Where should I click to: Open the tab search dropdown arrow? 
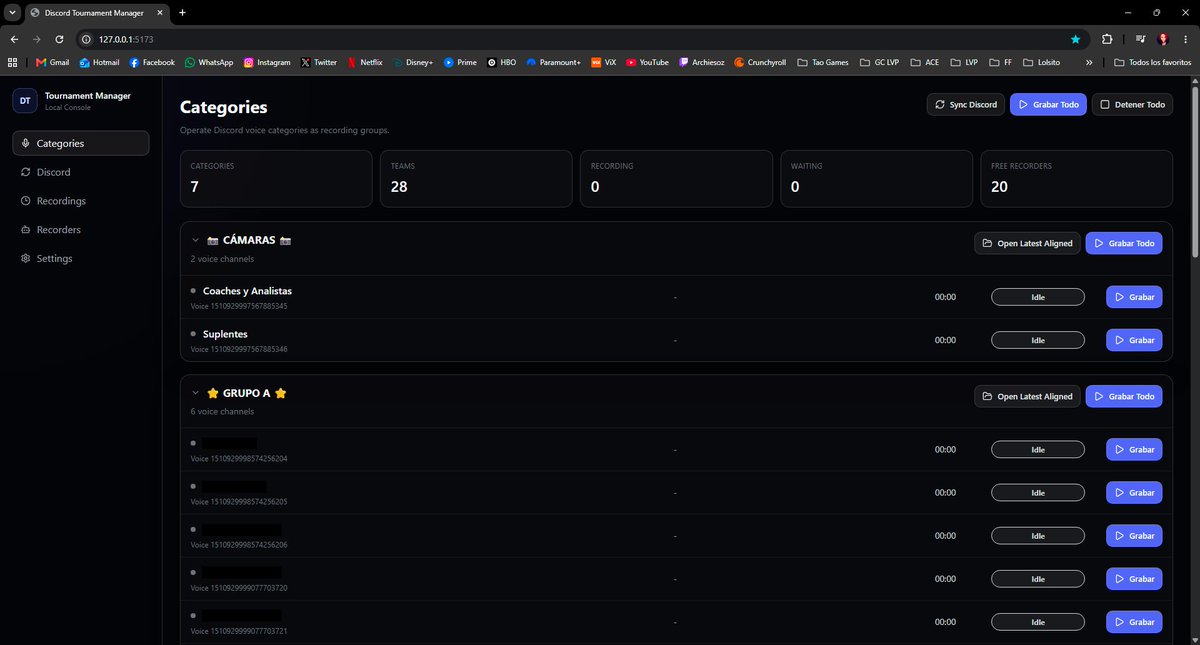coord(11,12)
